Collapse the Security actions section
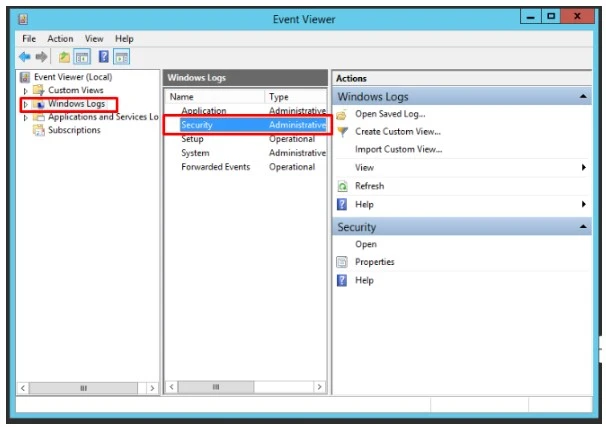 coord(582,227)
